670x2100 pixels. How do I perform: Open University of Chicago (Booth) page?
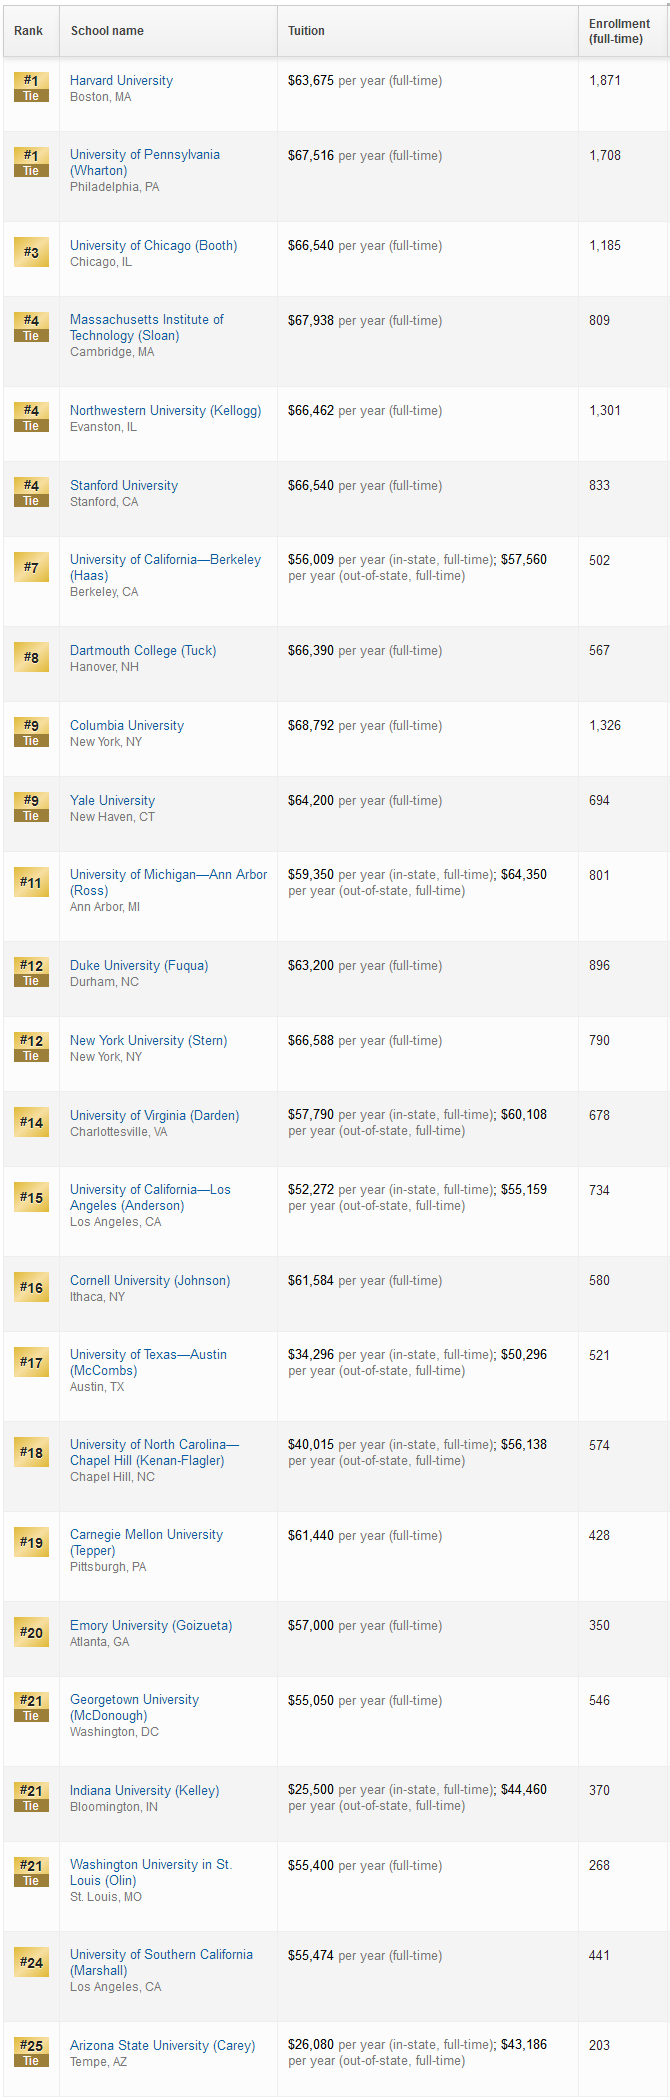point(153,245)
